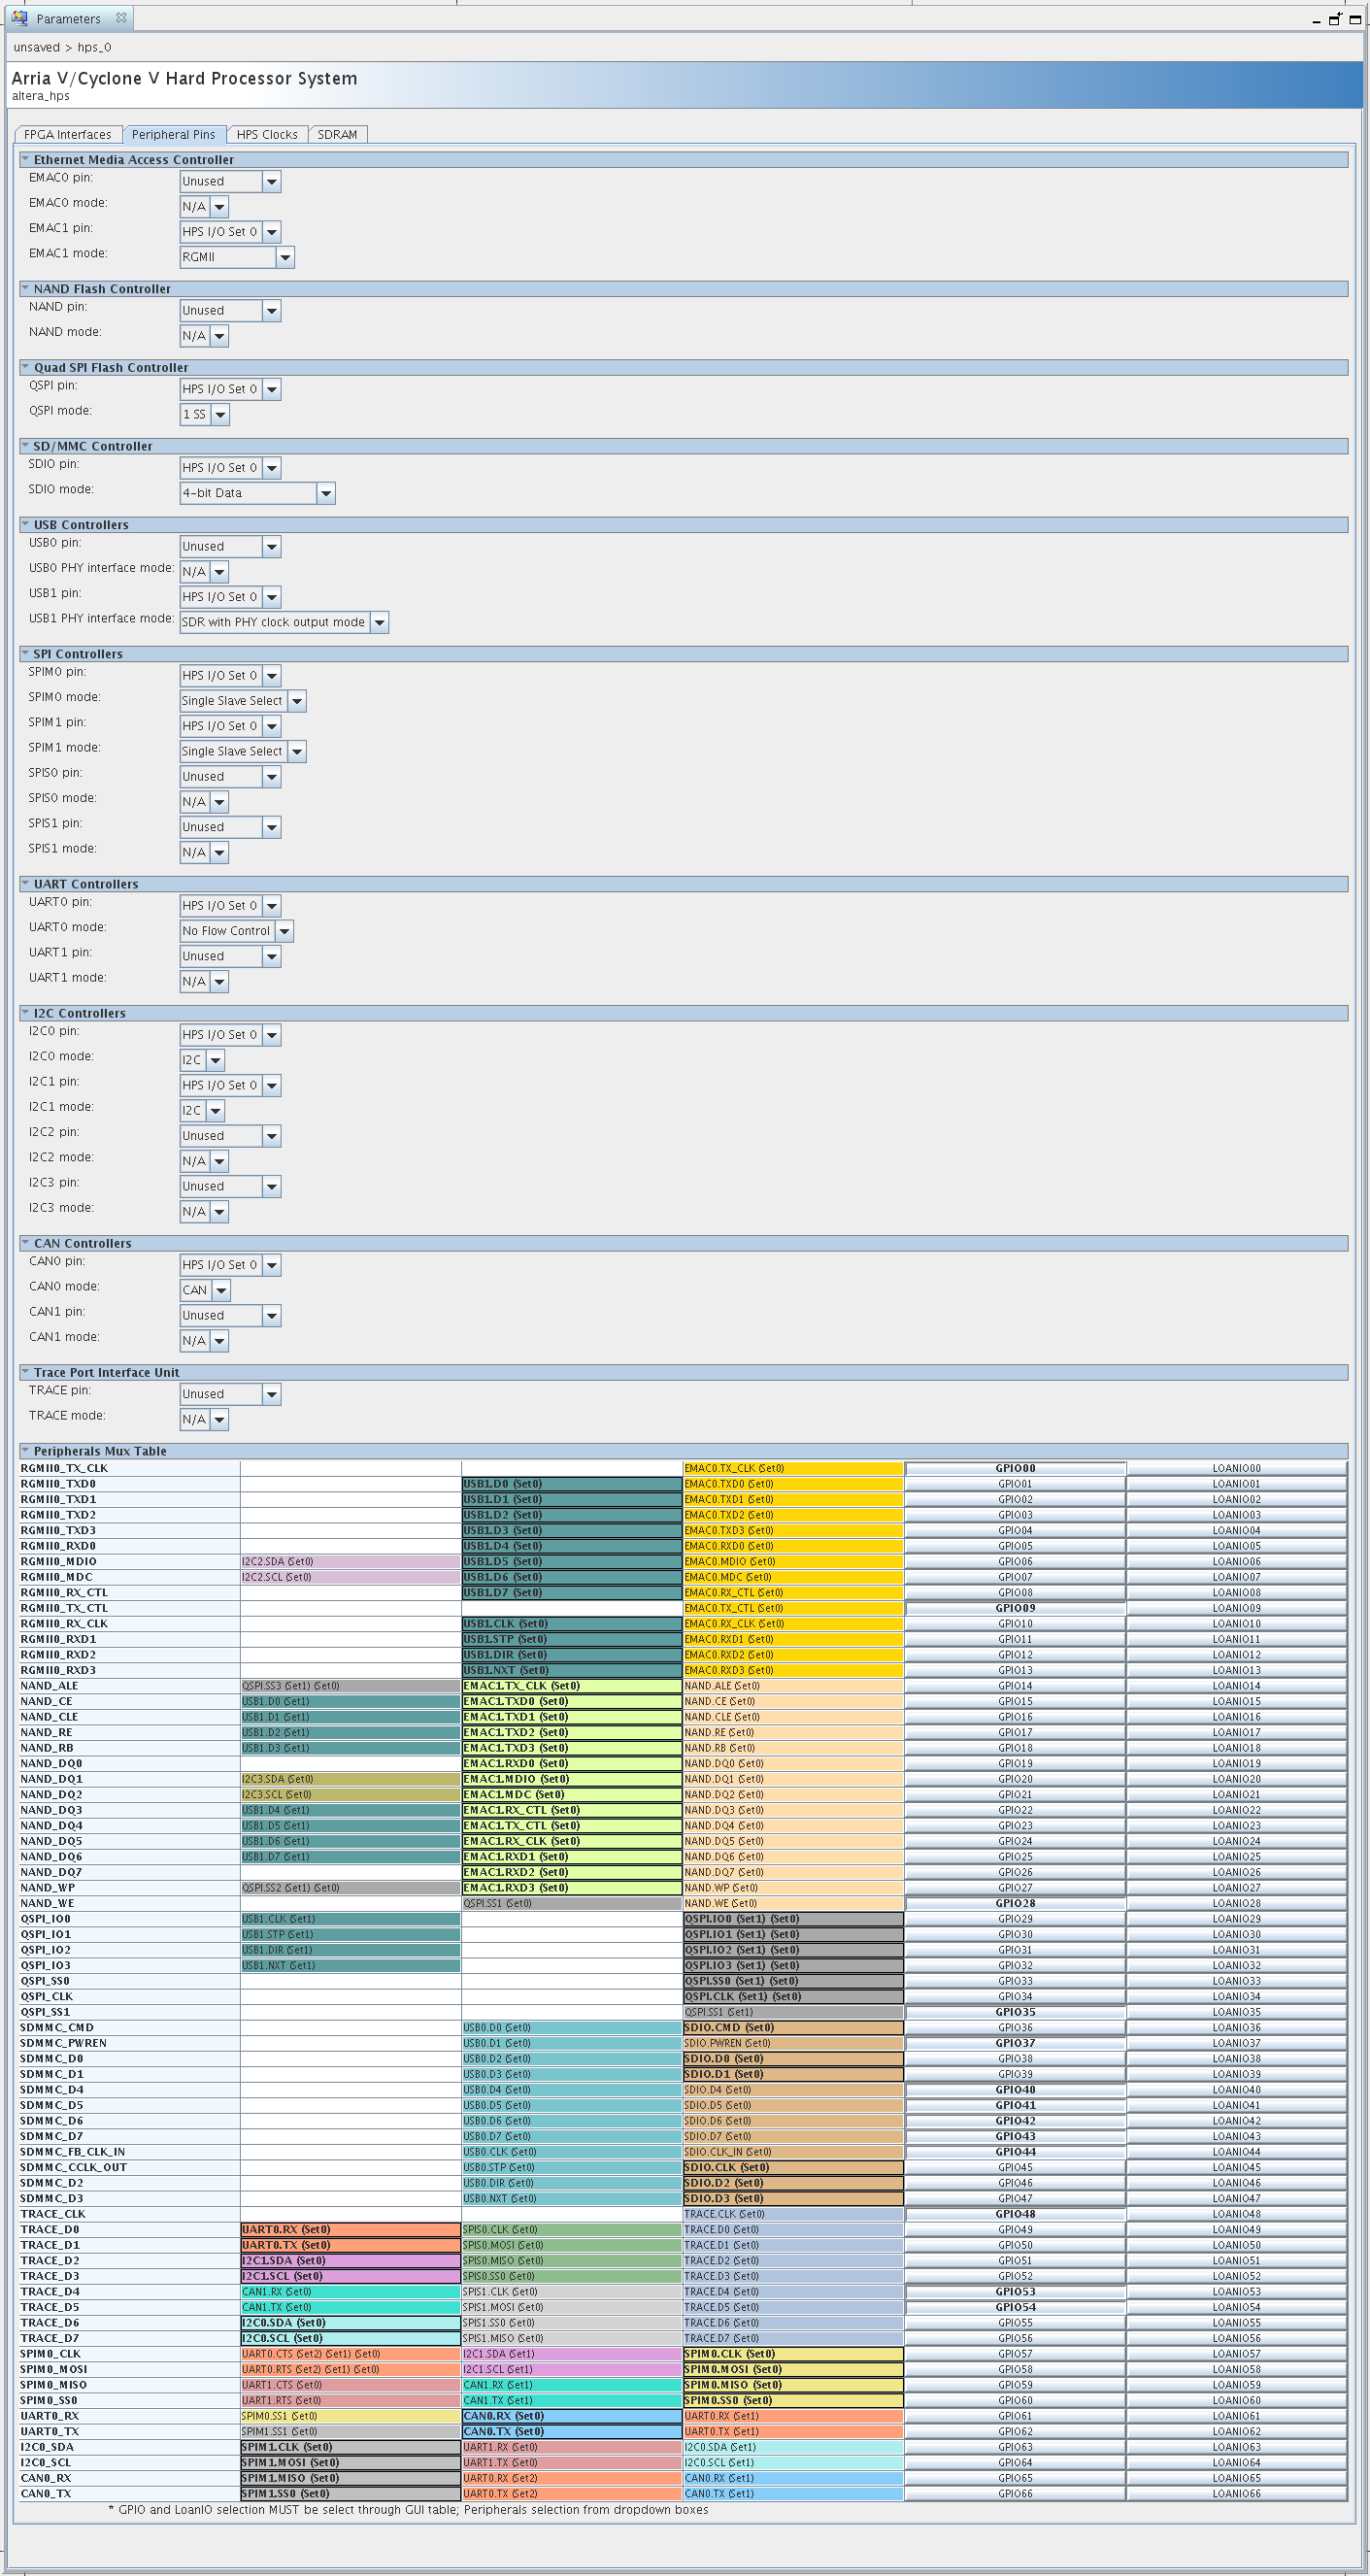Collapse the Trace Port Interface Unit section

pos(25,1371)
